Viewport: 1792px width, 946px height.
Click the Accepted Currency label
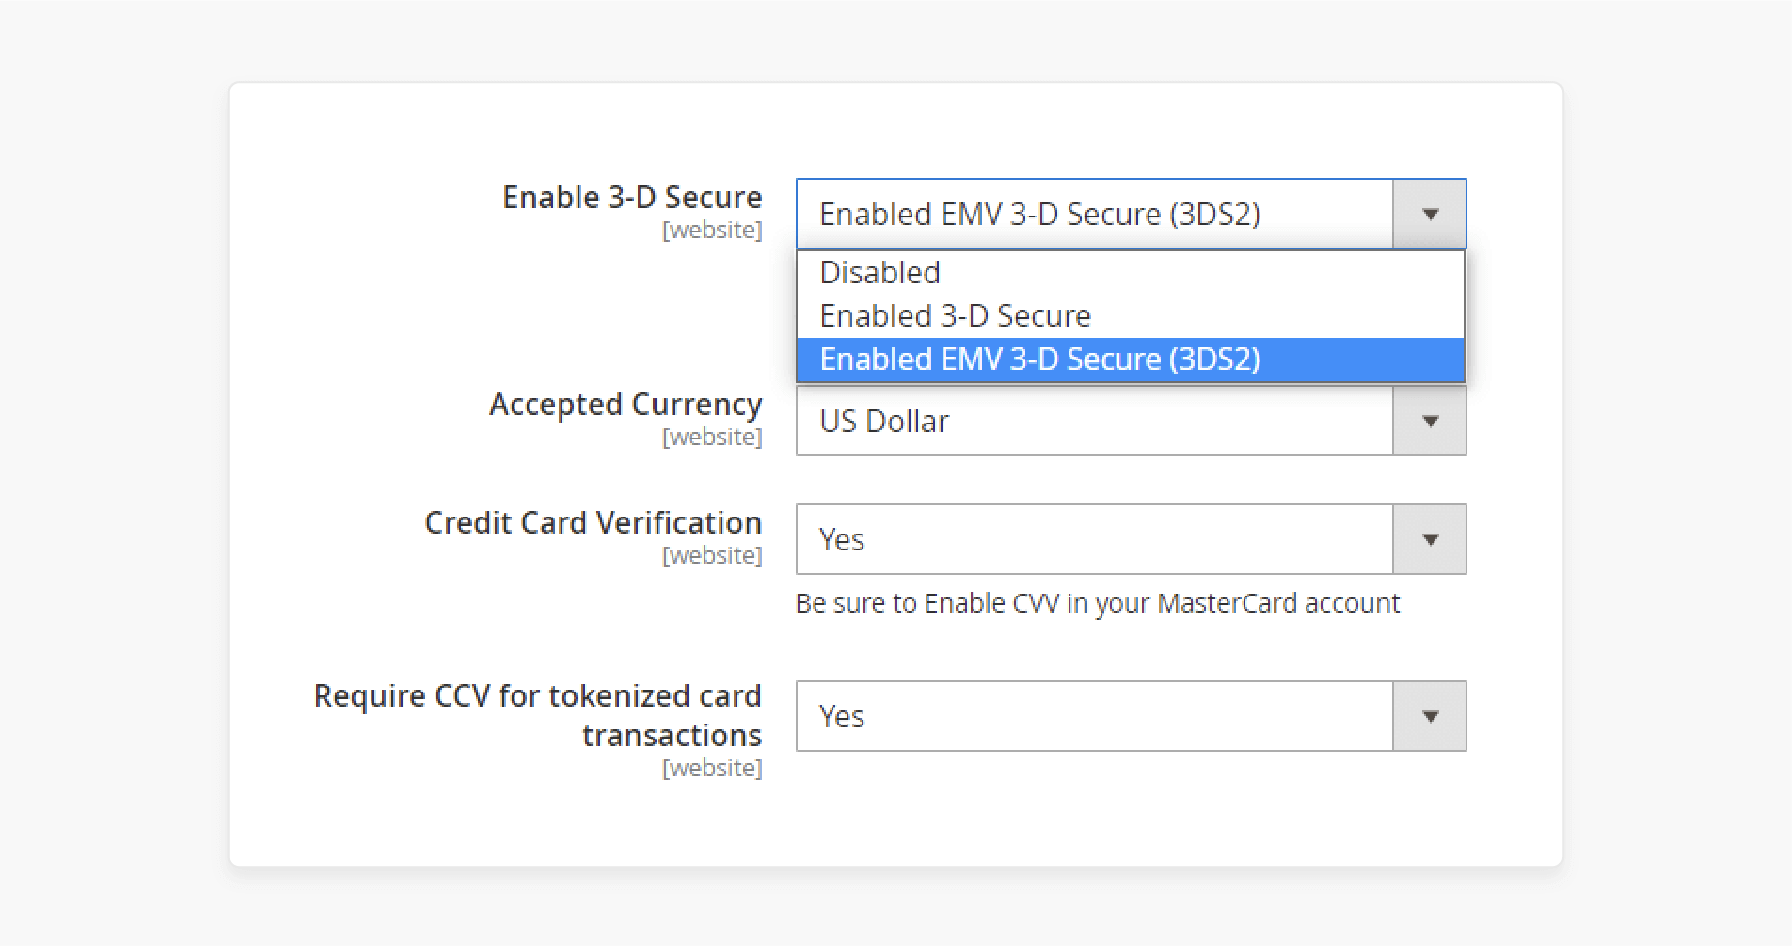tap(626, 404)
